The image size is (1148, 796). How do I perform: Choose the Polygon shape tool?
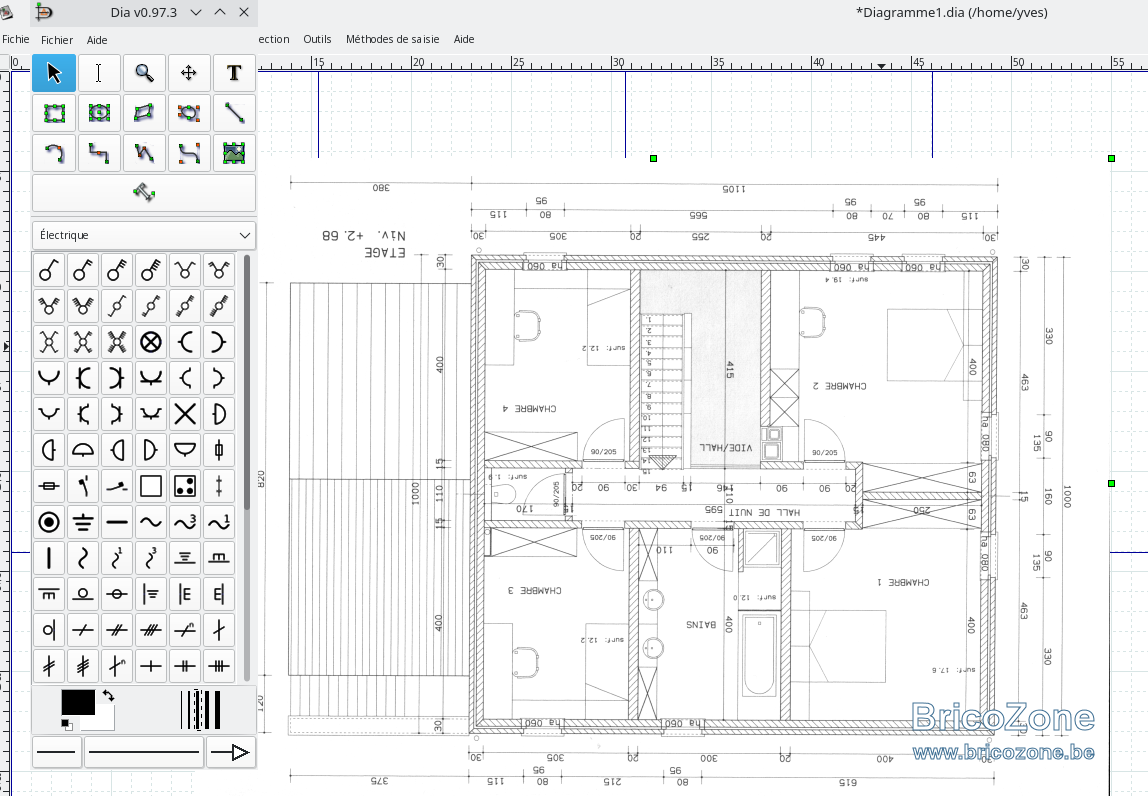pos(144,113)
